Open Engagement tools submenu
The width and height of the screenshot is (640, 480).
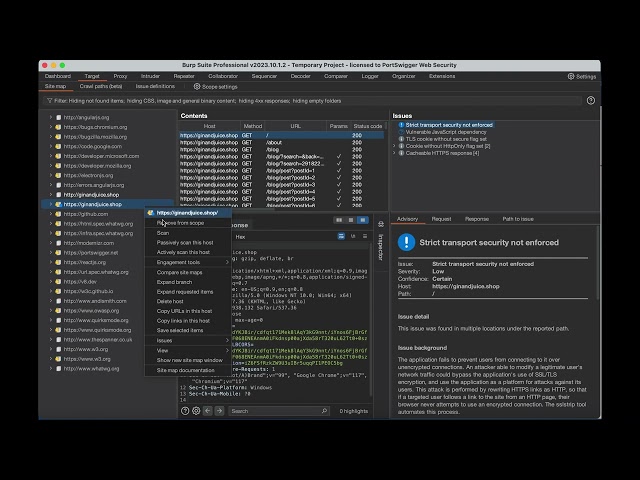click(188, 262)
